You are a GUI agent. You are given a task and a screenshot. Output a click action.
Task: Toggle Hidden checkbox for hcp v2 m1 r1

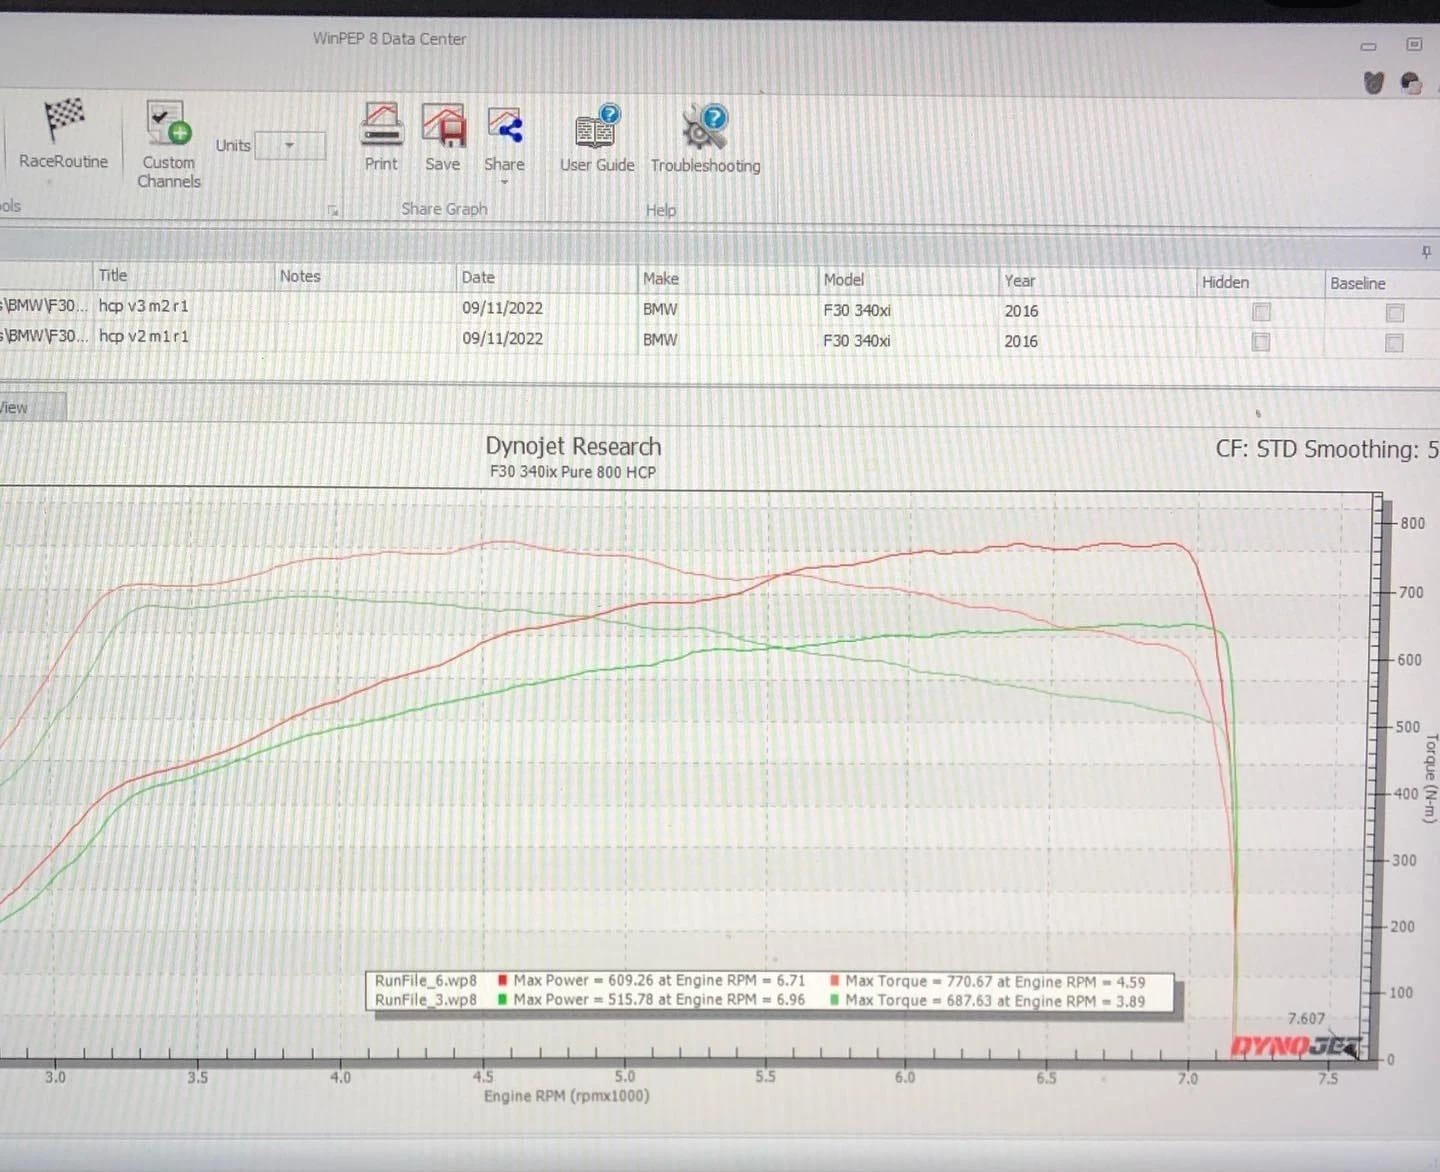click(1261, 342)
